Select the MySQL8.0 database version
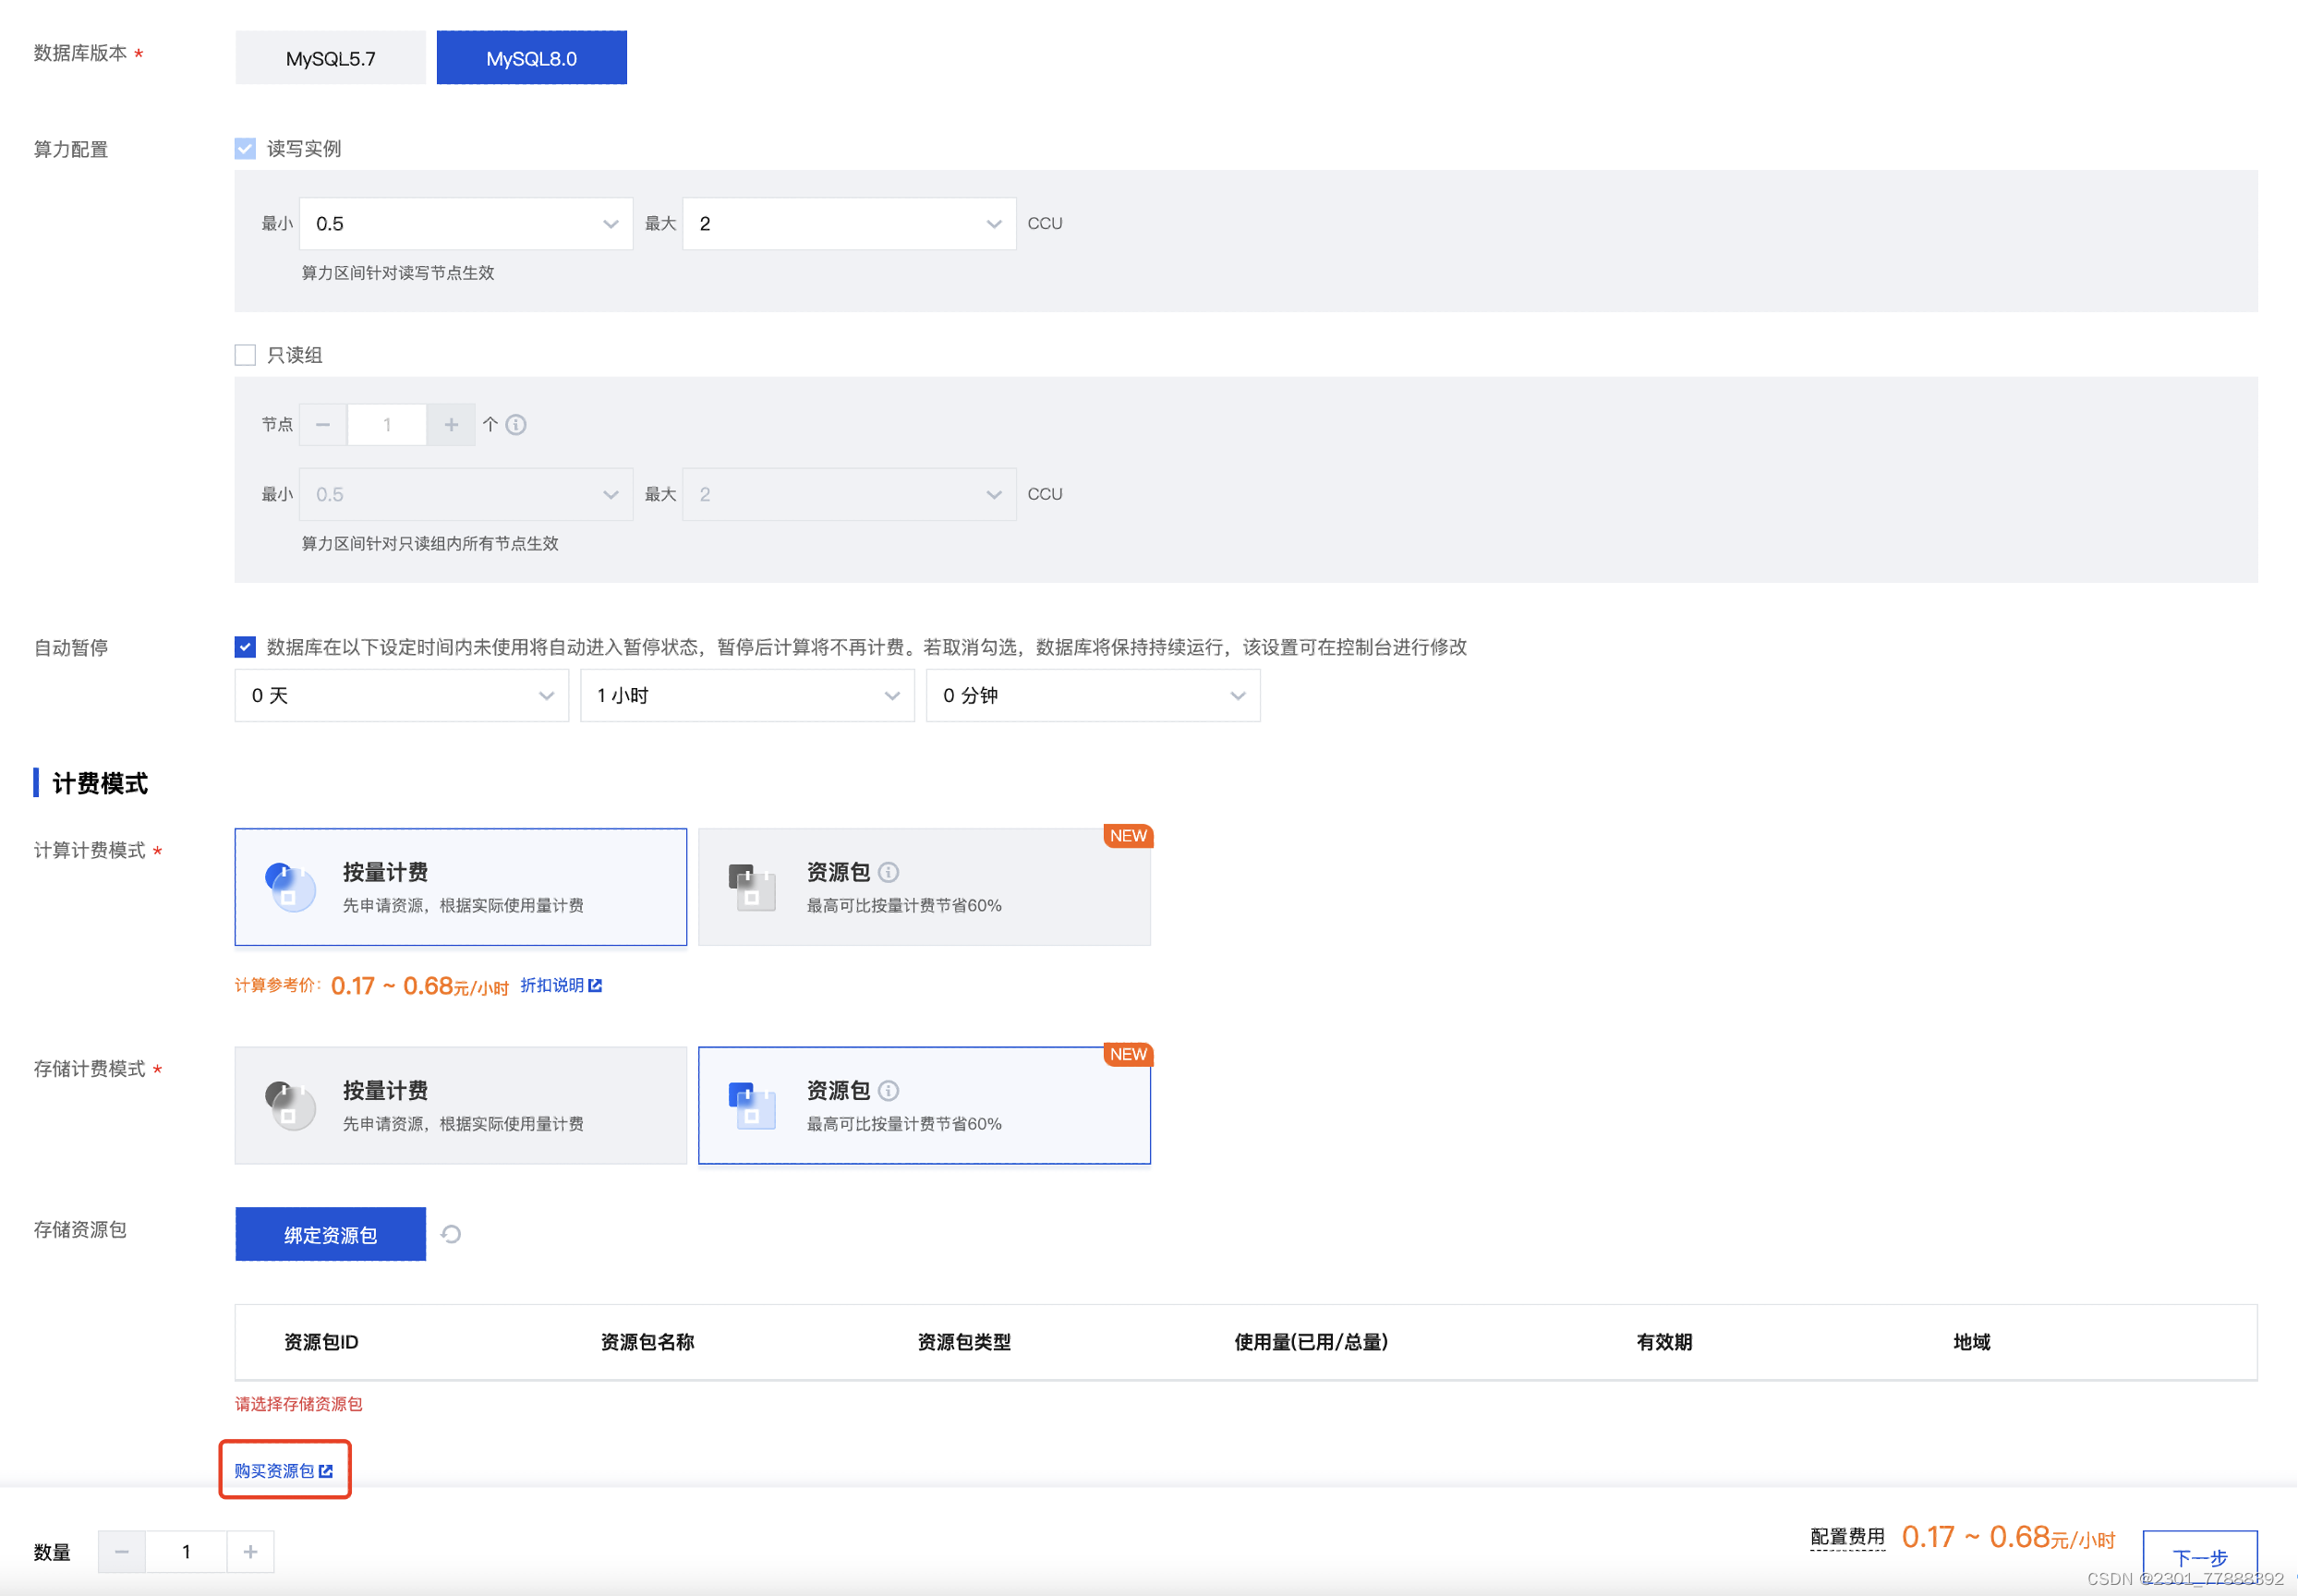This screenshot has height=1596, width=2298. [531, 58]
